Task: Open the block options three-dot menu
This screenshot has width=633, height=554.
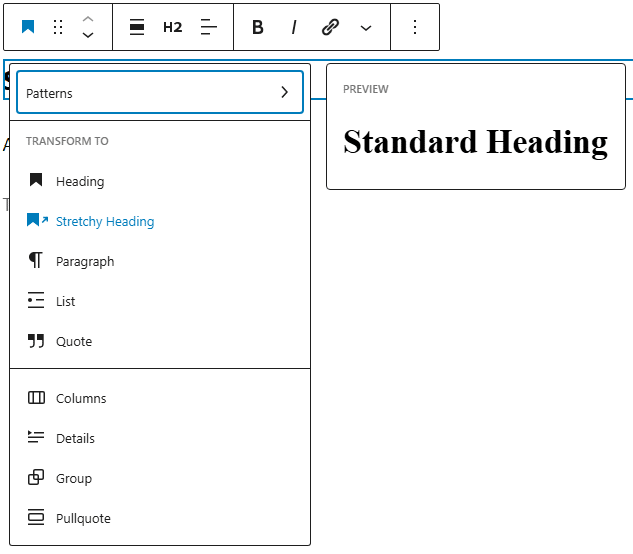Action: (x=415, y=27)
